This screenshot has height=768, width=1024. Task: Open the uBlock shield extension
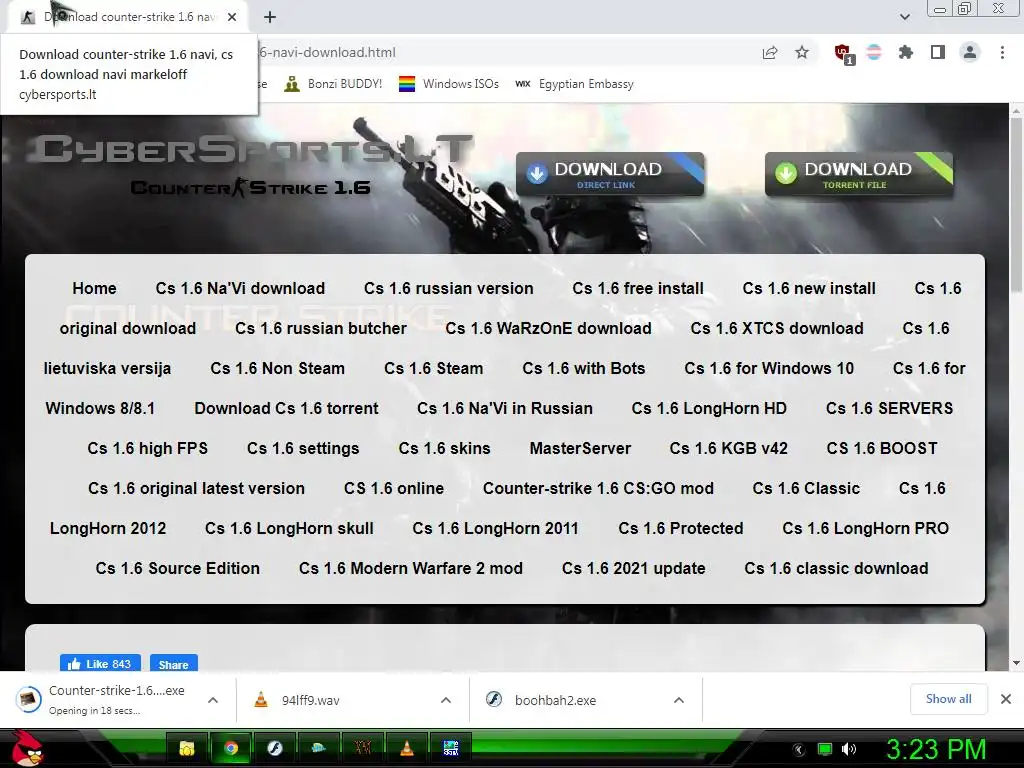tap(843, 53)
